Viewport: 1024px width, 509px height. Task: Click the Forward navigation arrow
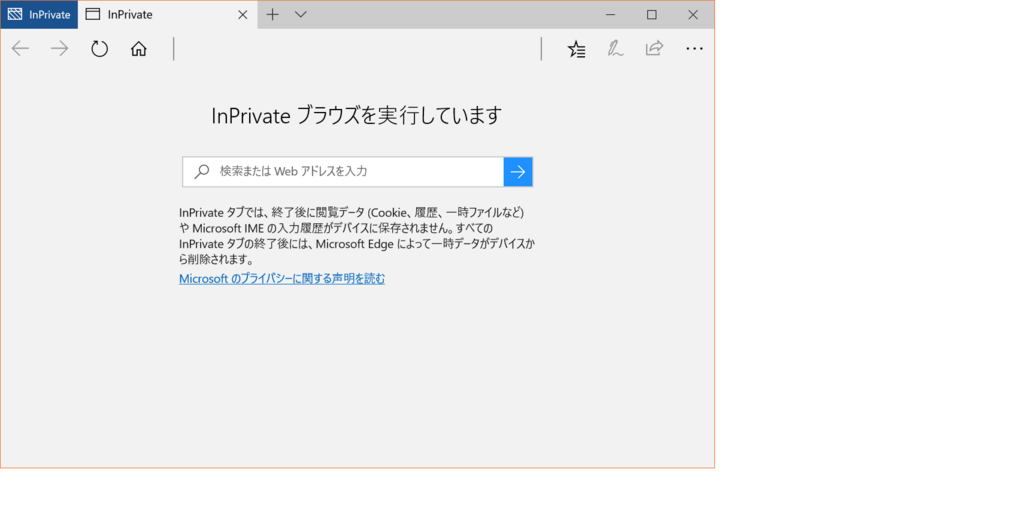[59, 48]
